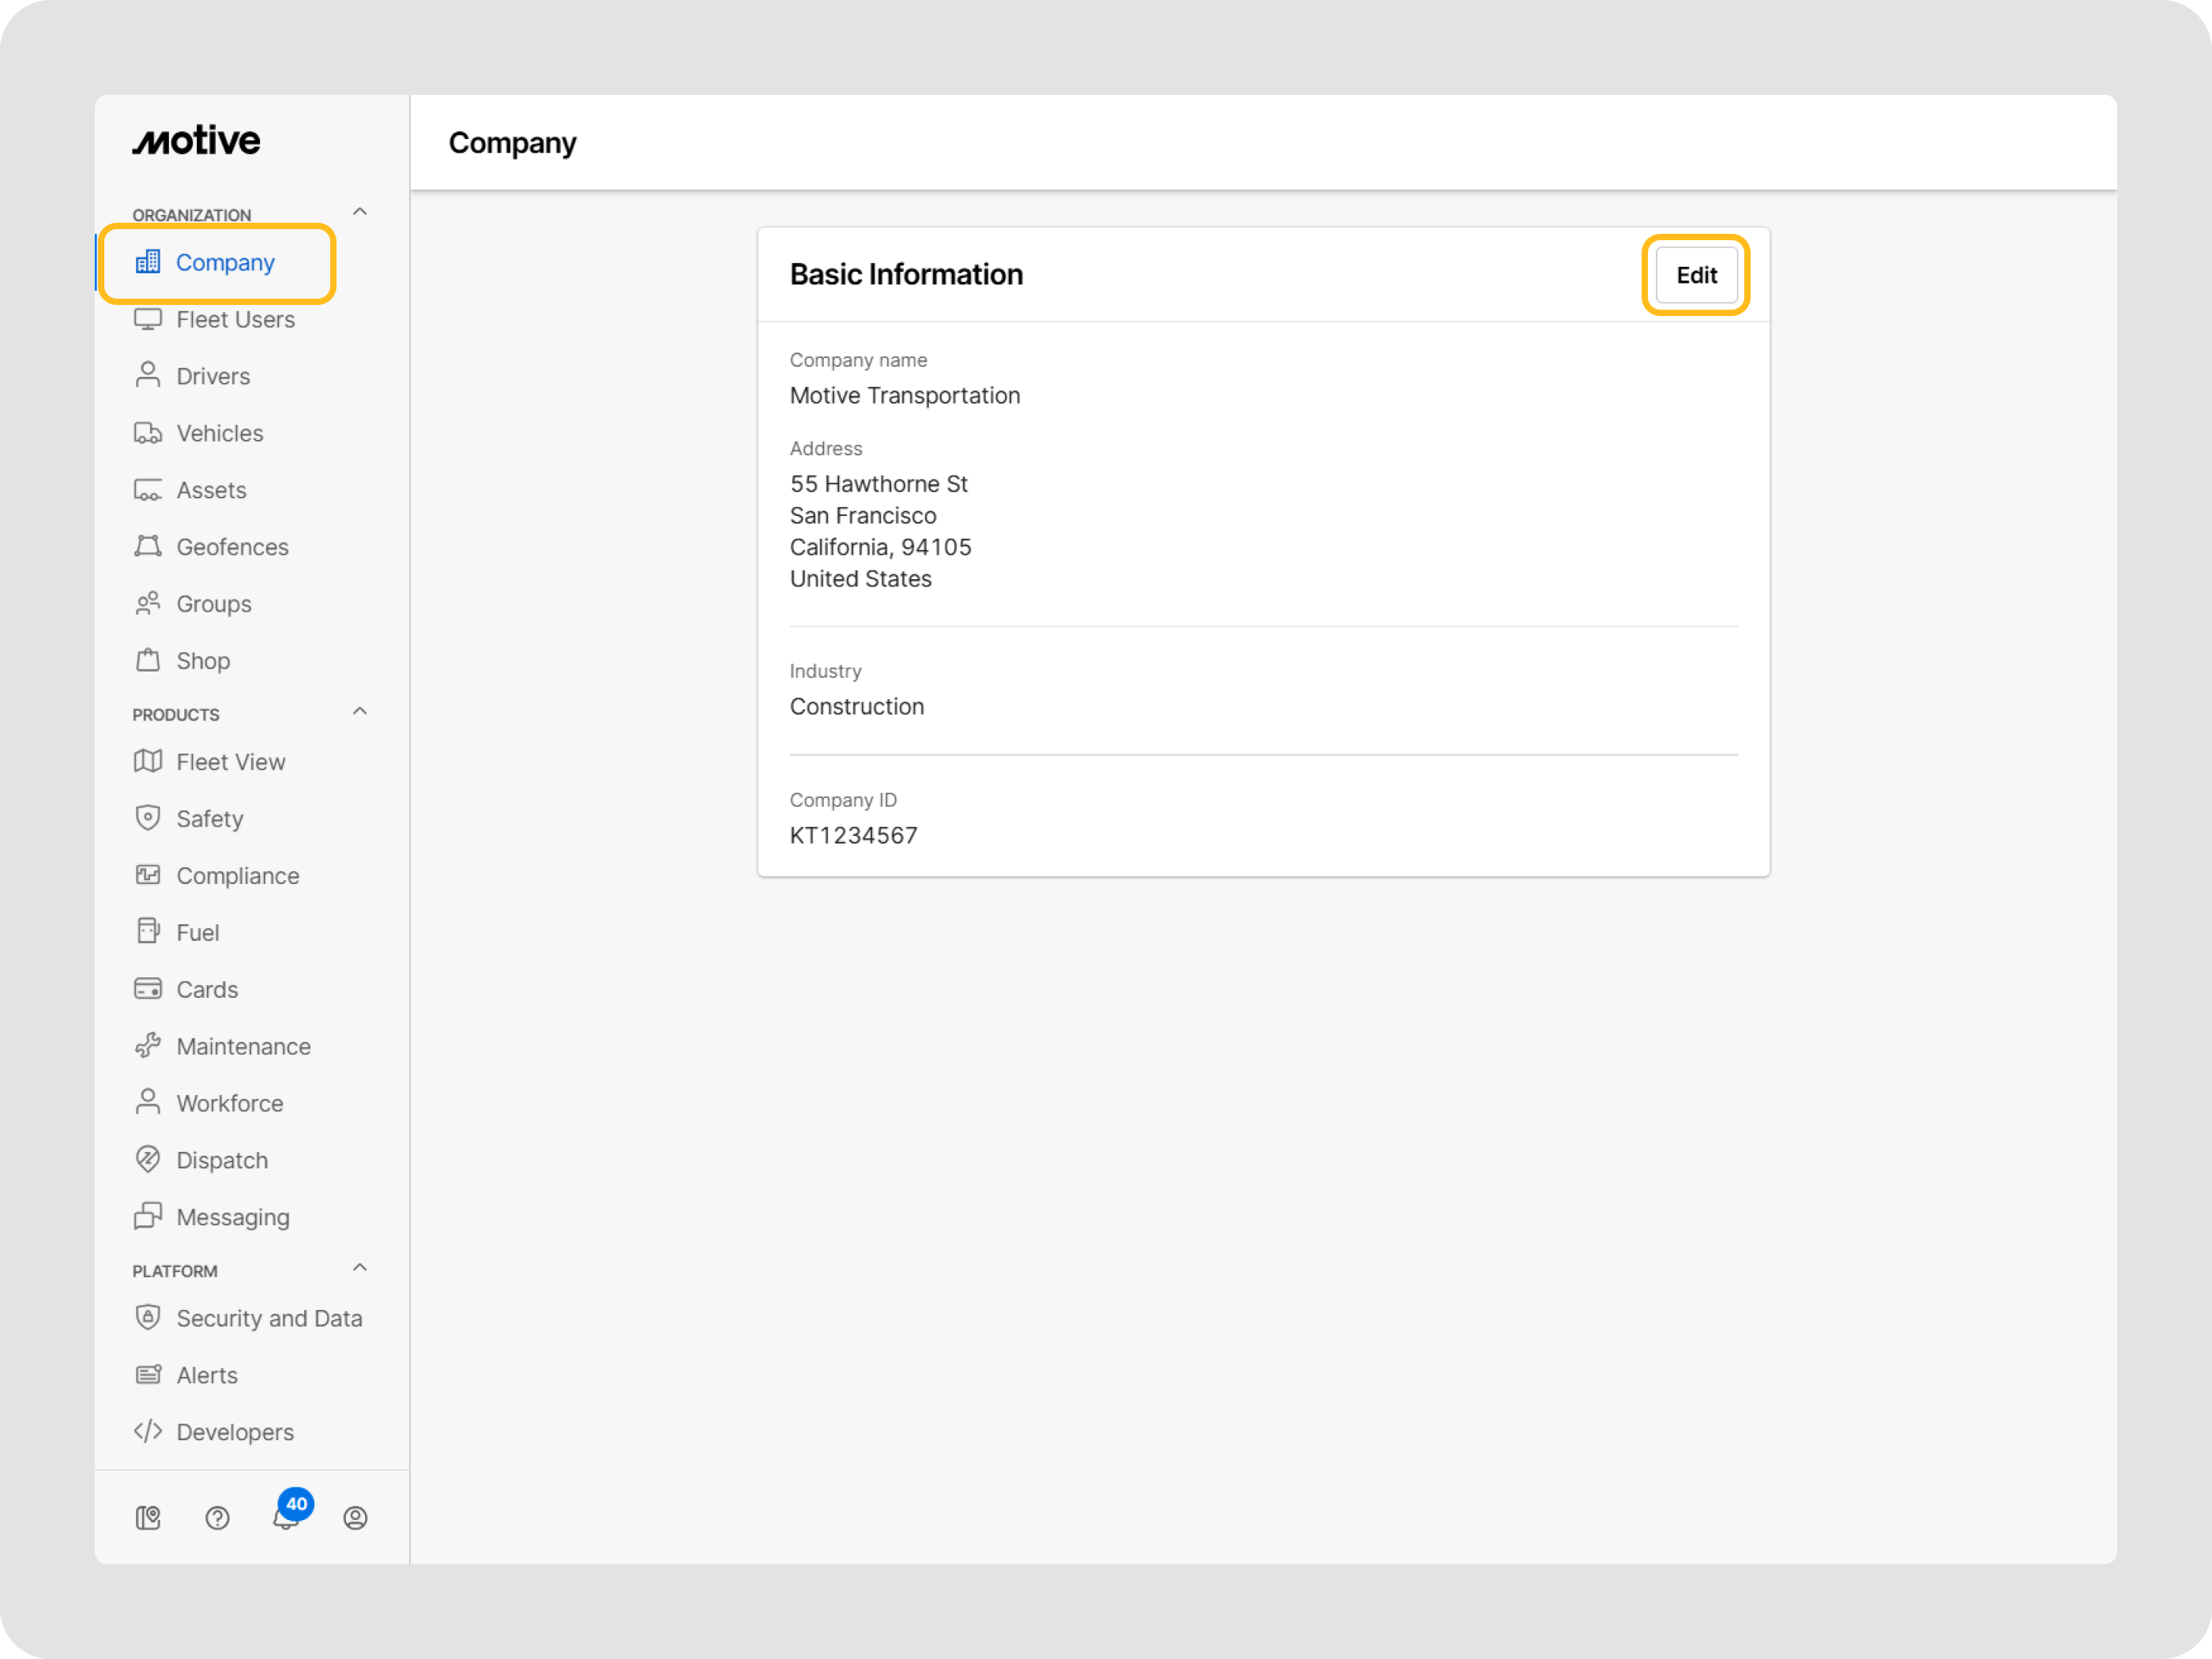The image size is (2212, 1659).
Task: Collapse the Organization section
Action: [x=360, y=212]
